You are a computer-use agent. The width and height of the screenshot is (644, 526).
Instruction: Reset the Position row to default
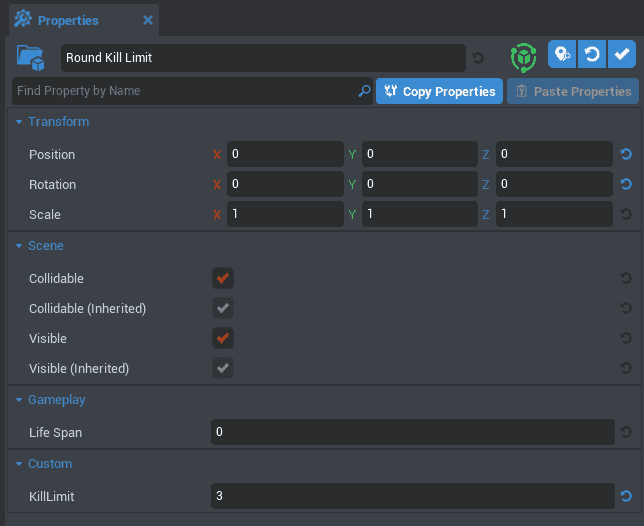point(626,155)
